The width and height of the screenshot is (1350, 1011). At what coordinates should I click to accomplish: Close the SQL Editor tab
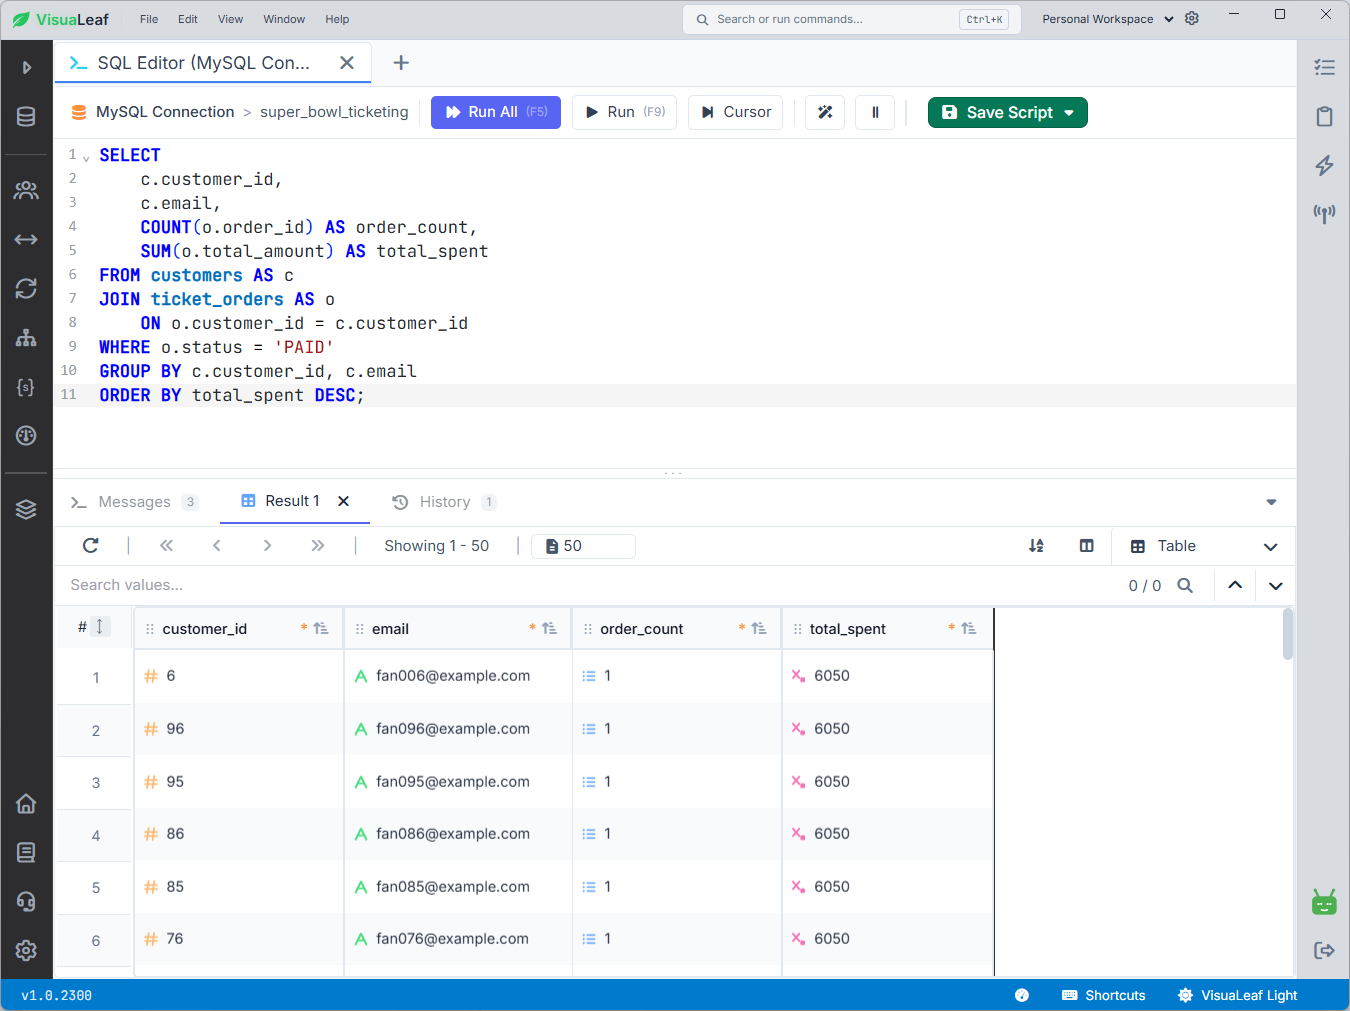tap(347, 63)
